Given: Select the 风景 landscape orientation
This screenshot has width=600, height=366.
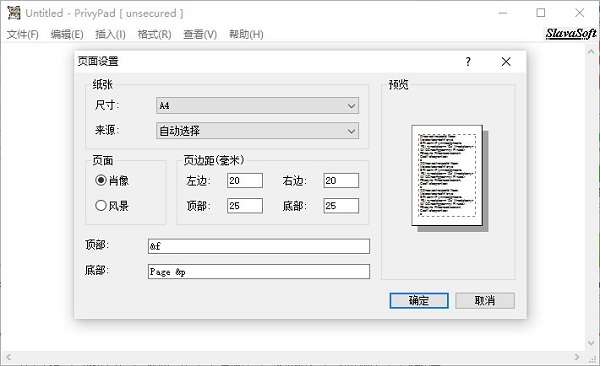Looking at the screenshot, I should coord(112,206).
